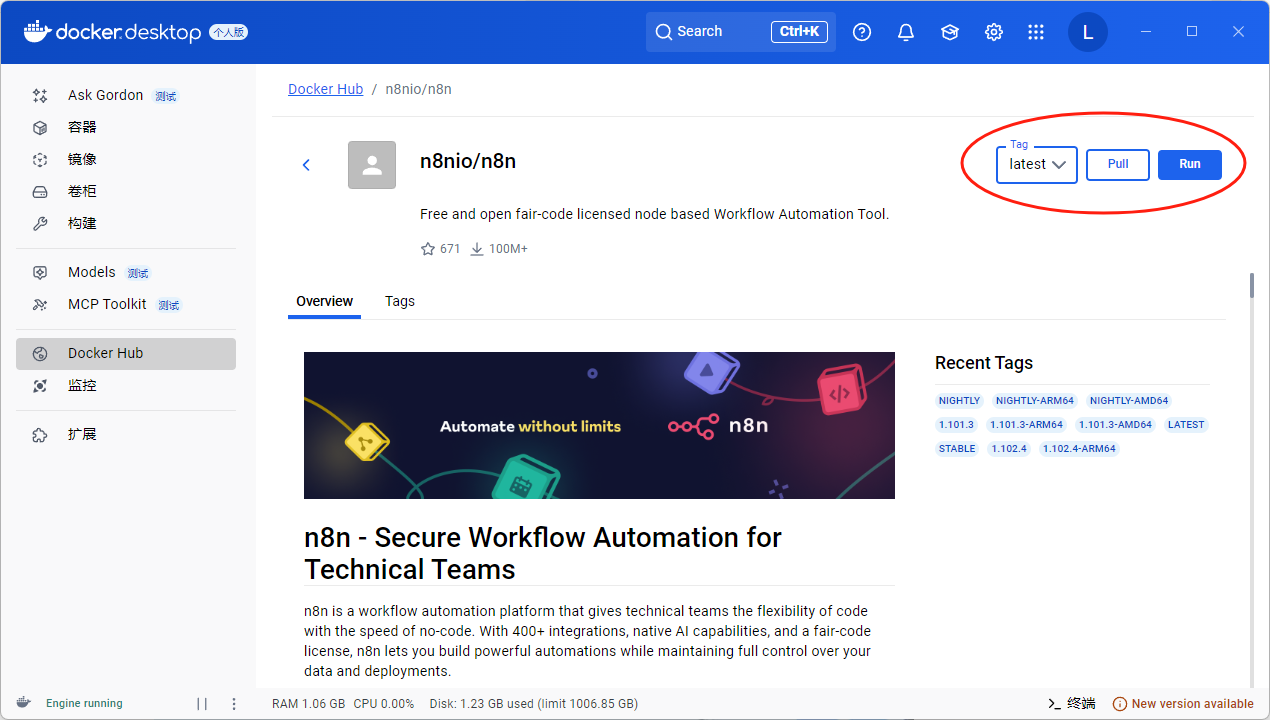Open engine options three-dot menu

point(234,704)
